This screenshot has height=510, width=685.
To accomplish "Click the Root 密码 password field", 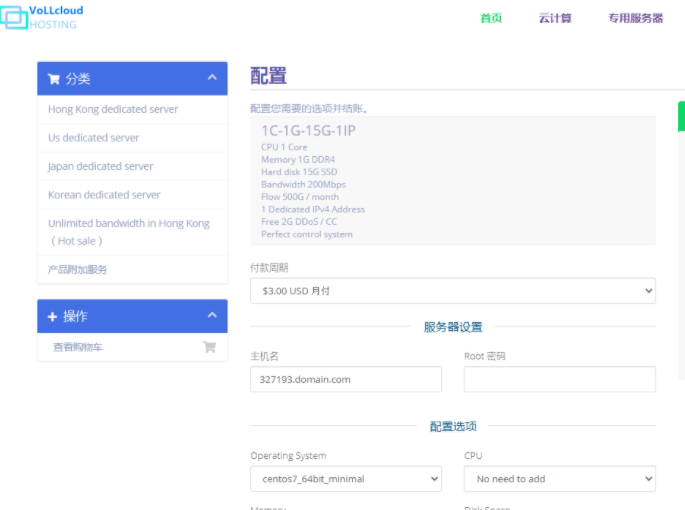I will coord(560,379).
